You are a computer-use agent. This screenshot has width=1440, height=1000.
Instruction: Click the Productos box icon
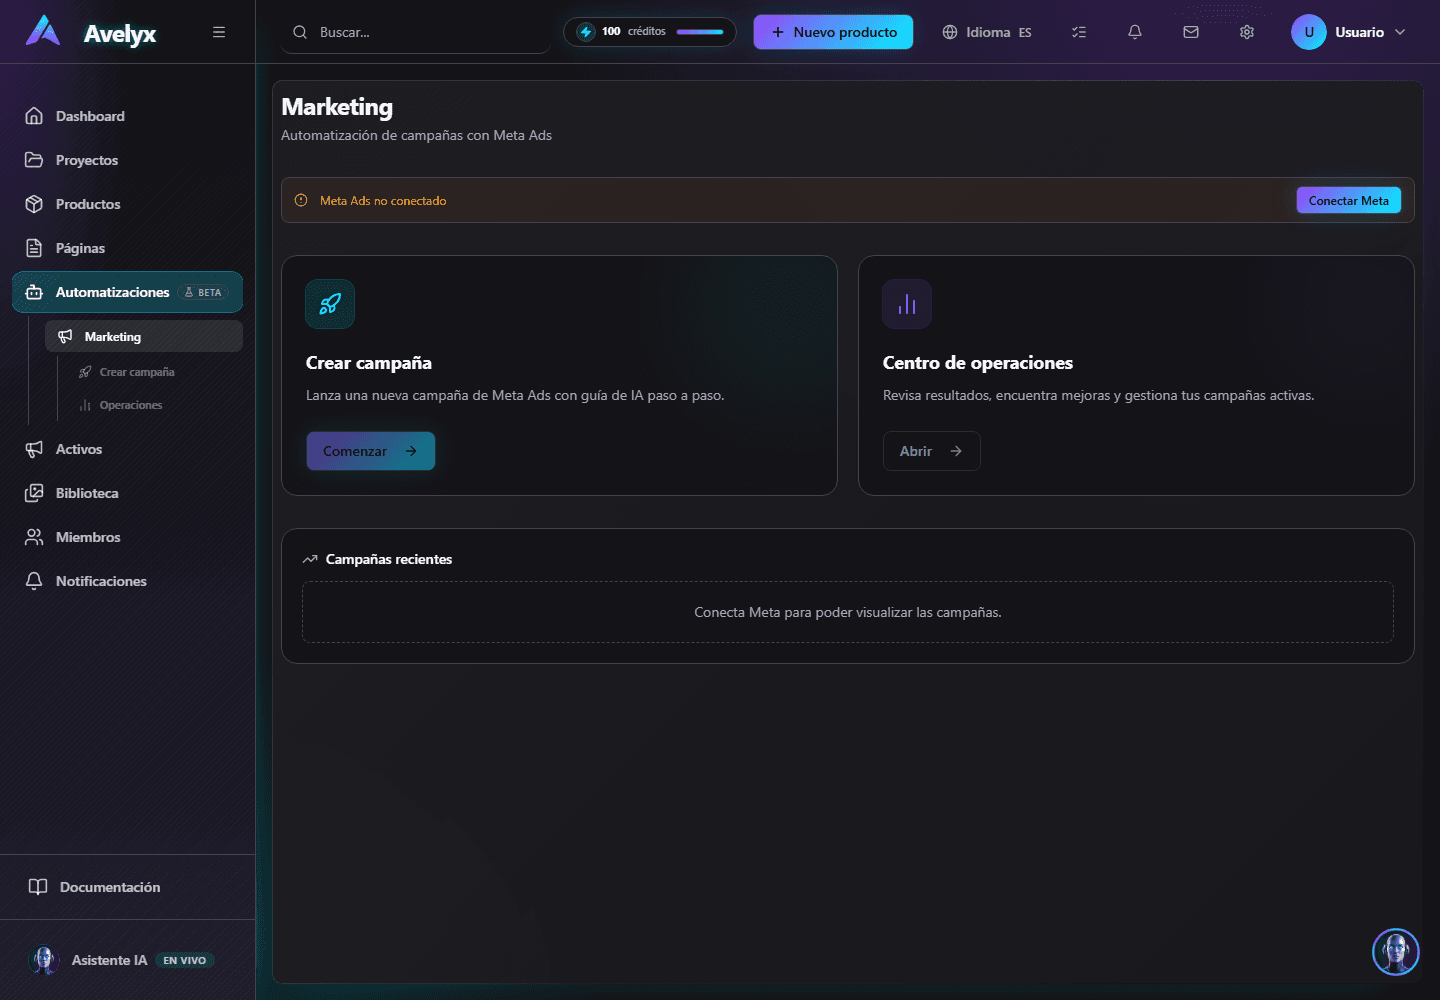point(34,204)
